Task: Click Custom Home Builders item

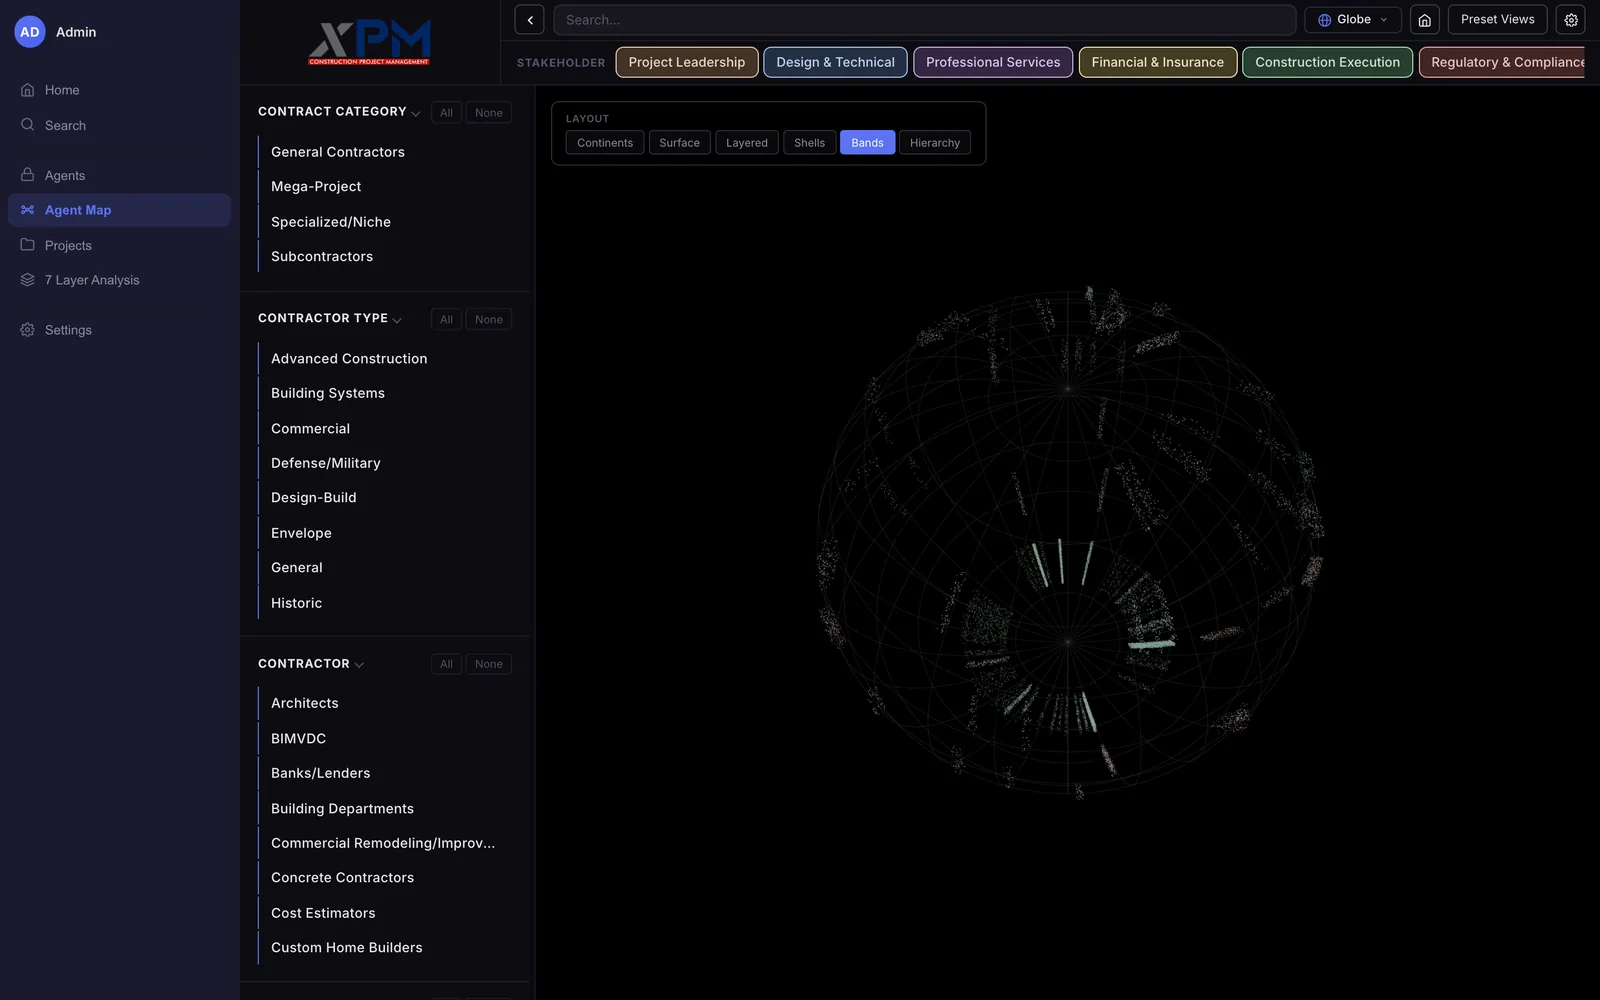Action: tap(385, 948)
